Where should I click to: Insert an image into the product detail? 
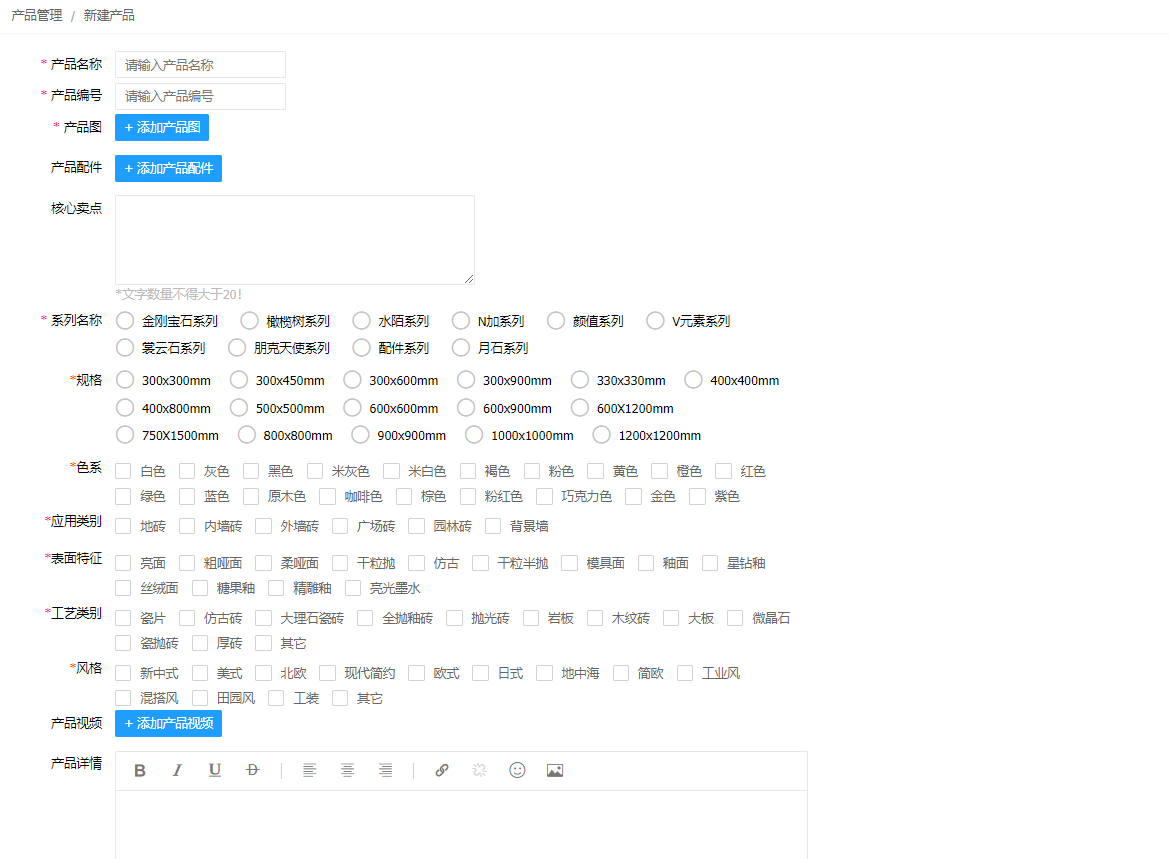pyautogui.click(x=555, y=770)
